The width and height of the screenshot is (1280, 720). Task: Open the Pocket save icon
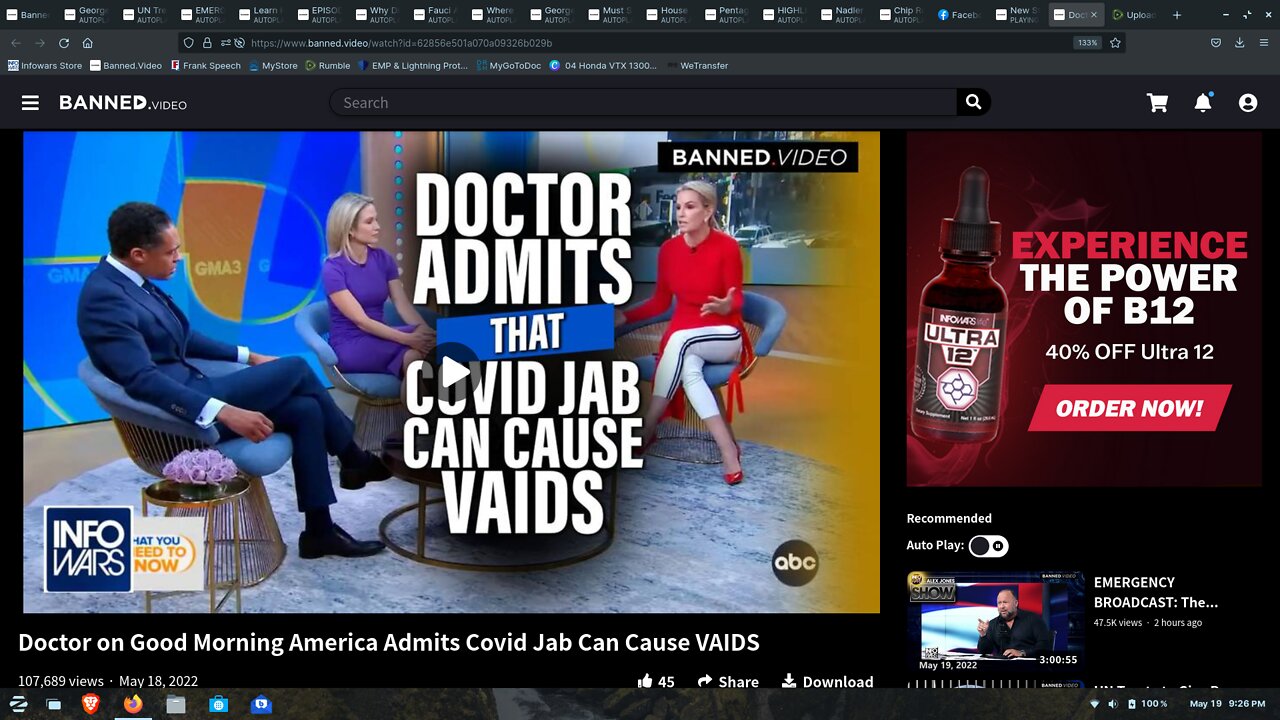click(x=1216, y=43)
